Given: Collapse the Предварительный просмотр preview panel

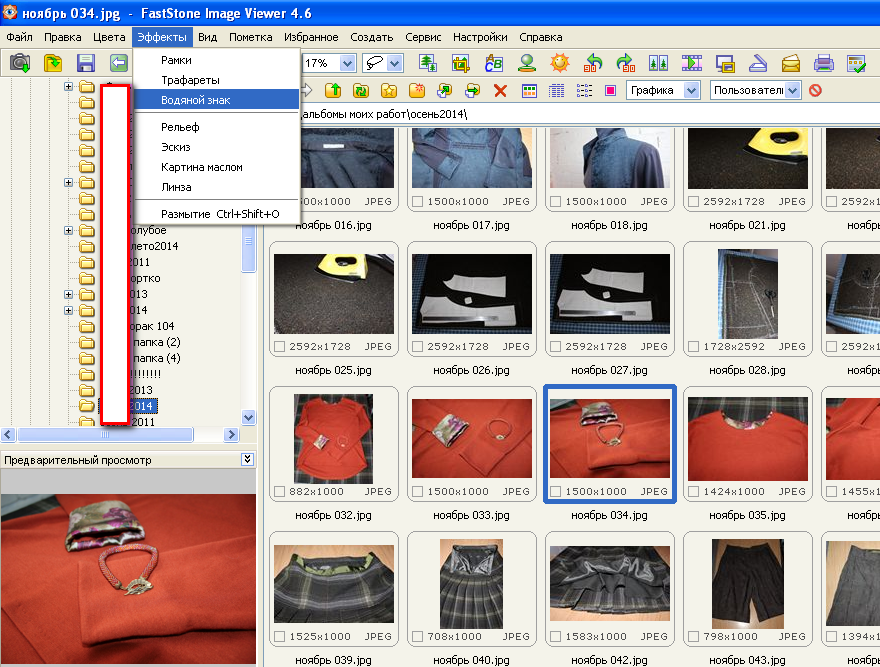Looking at the screenshot, I should [x=247, y=459].
